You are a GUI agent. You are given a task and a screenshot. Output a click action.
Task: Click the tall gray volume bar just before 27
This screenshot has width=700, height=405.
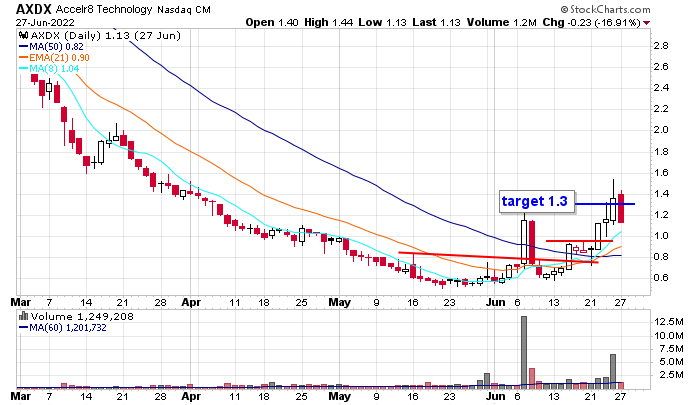(613, 370)
